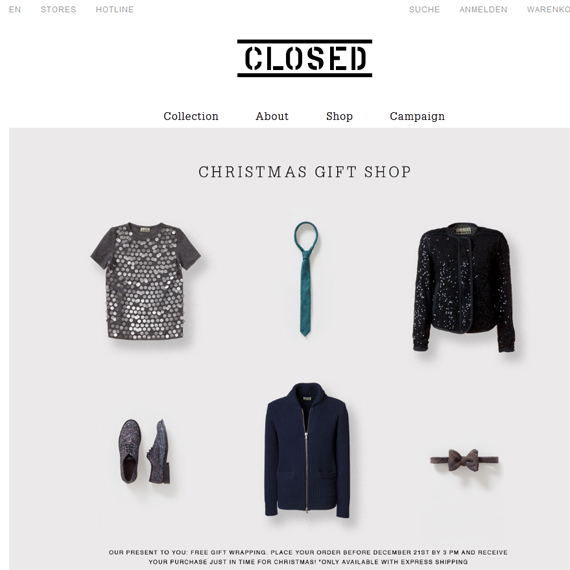Viewport: 570px width, 570px height.
Task: Switch language via EN link
Action: (x=15, y=9)
